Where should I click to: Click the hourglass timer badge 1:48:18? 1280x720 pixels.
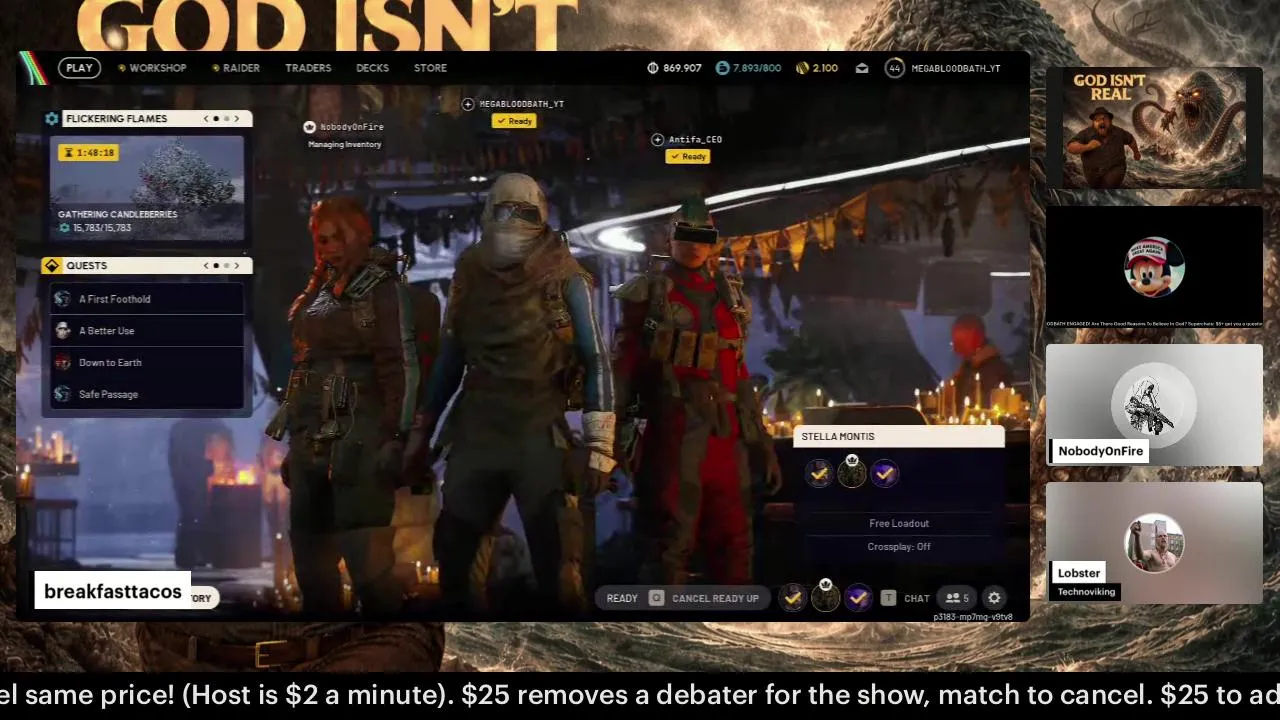(x=88, y=153)
